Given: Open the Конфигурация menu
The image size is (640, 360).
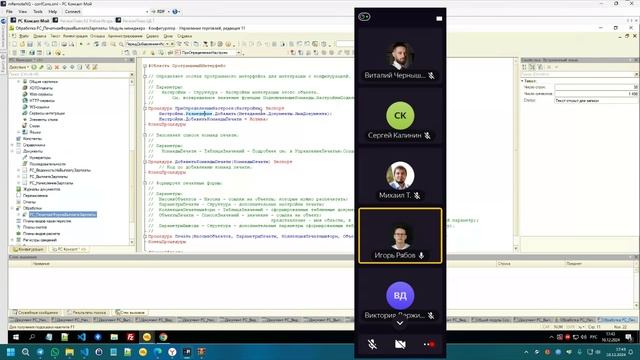Looking at the screenshot, I should tap(75, 36).
